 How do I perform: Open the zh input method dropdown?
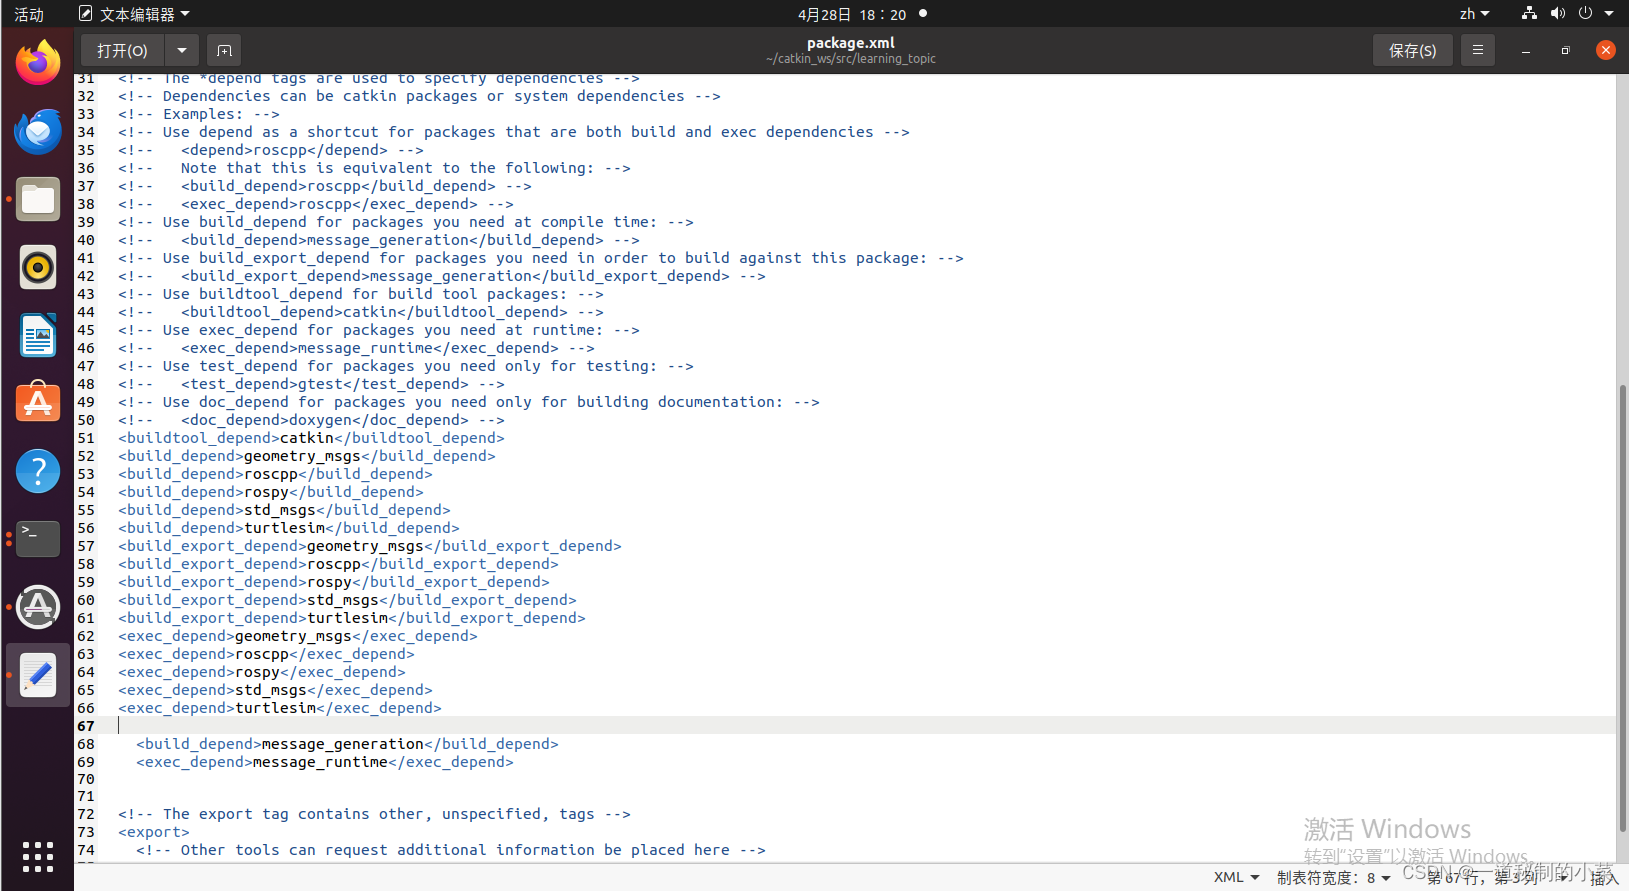[x=1474, y=13]
